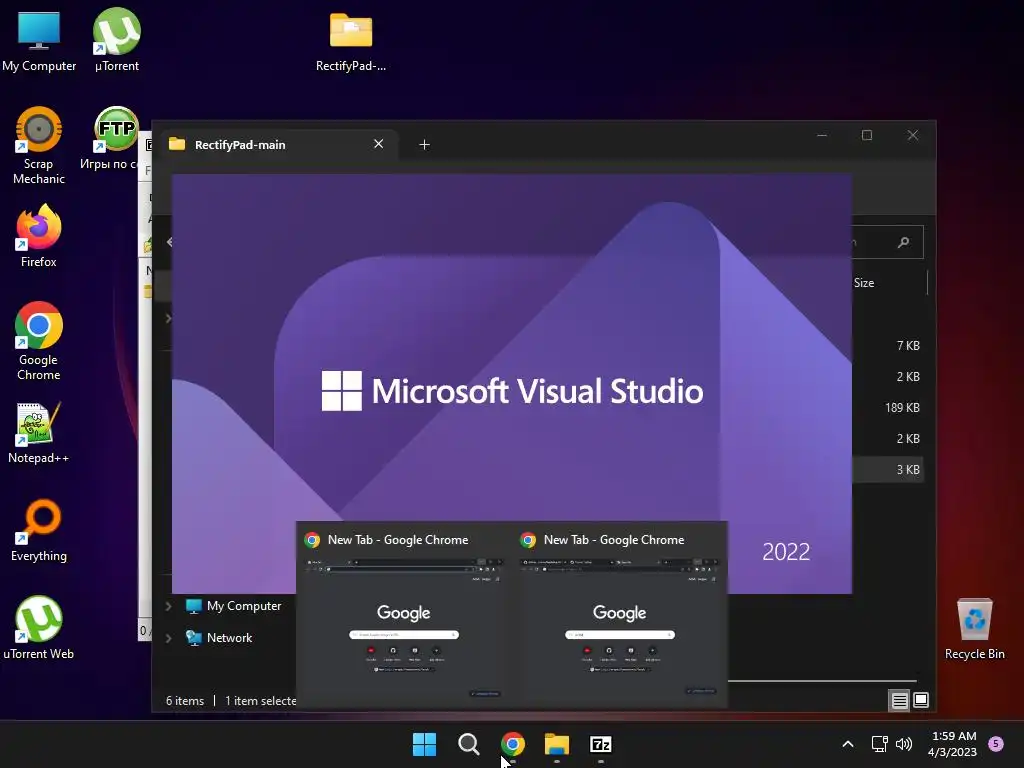Sort by the Size column header
Screen dimensions: 1024x768
tap(863, 283)
